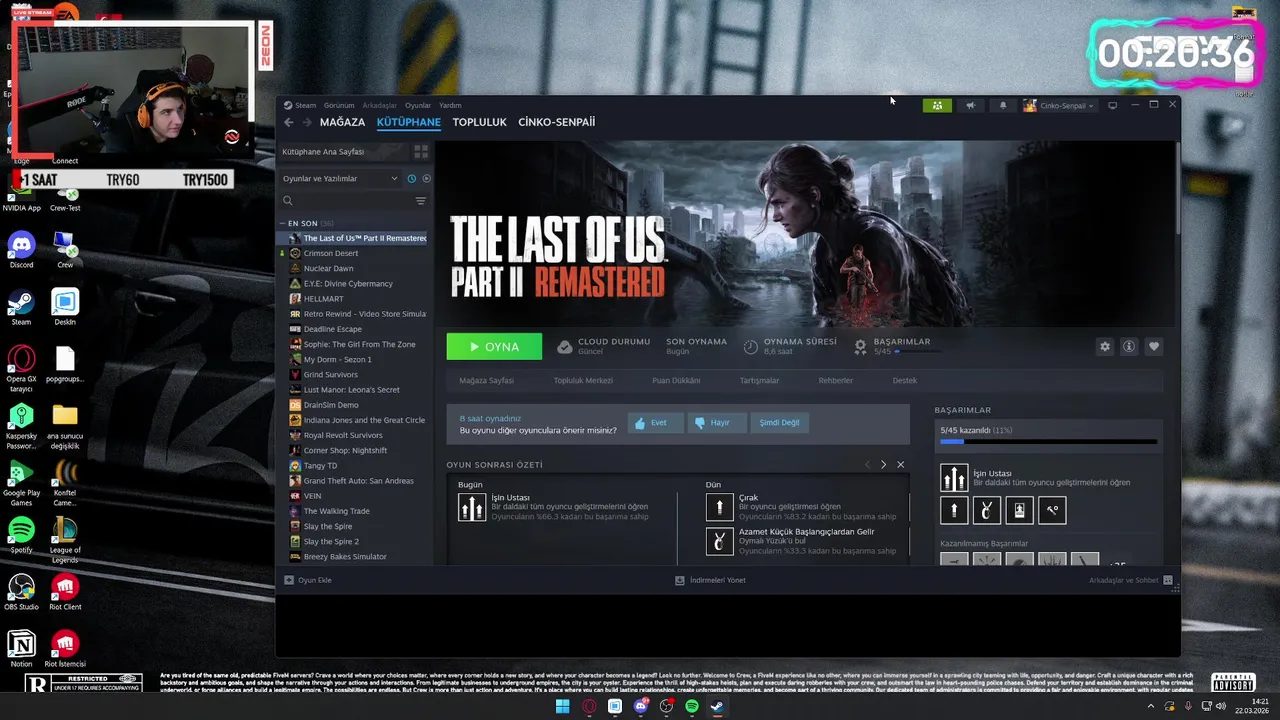Show next post-game summary page

(x=883, y=465)
